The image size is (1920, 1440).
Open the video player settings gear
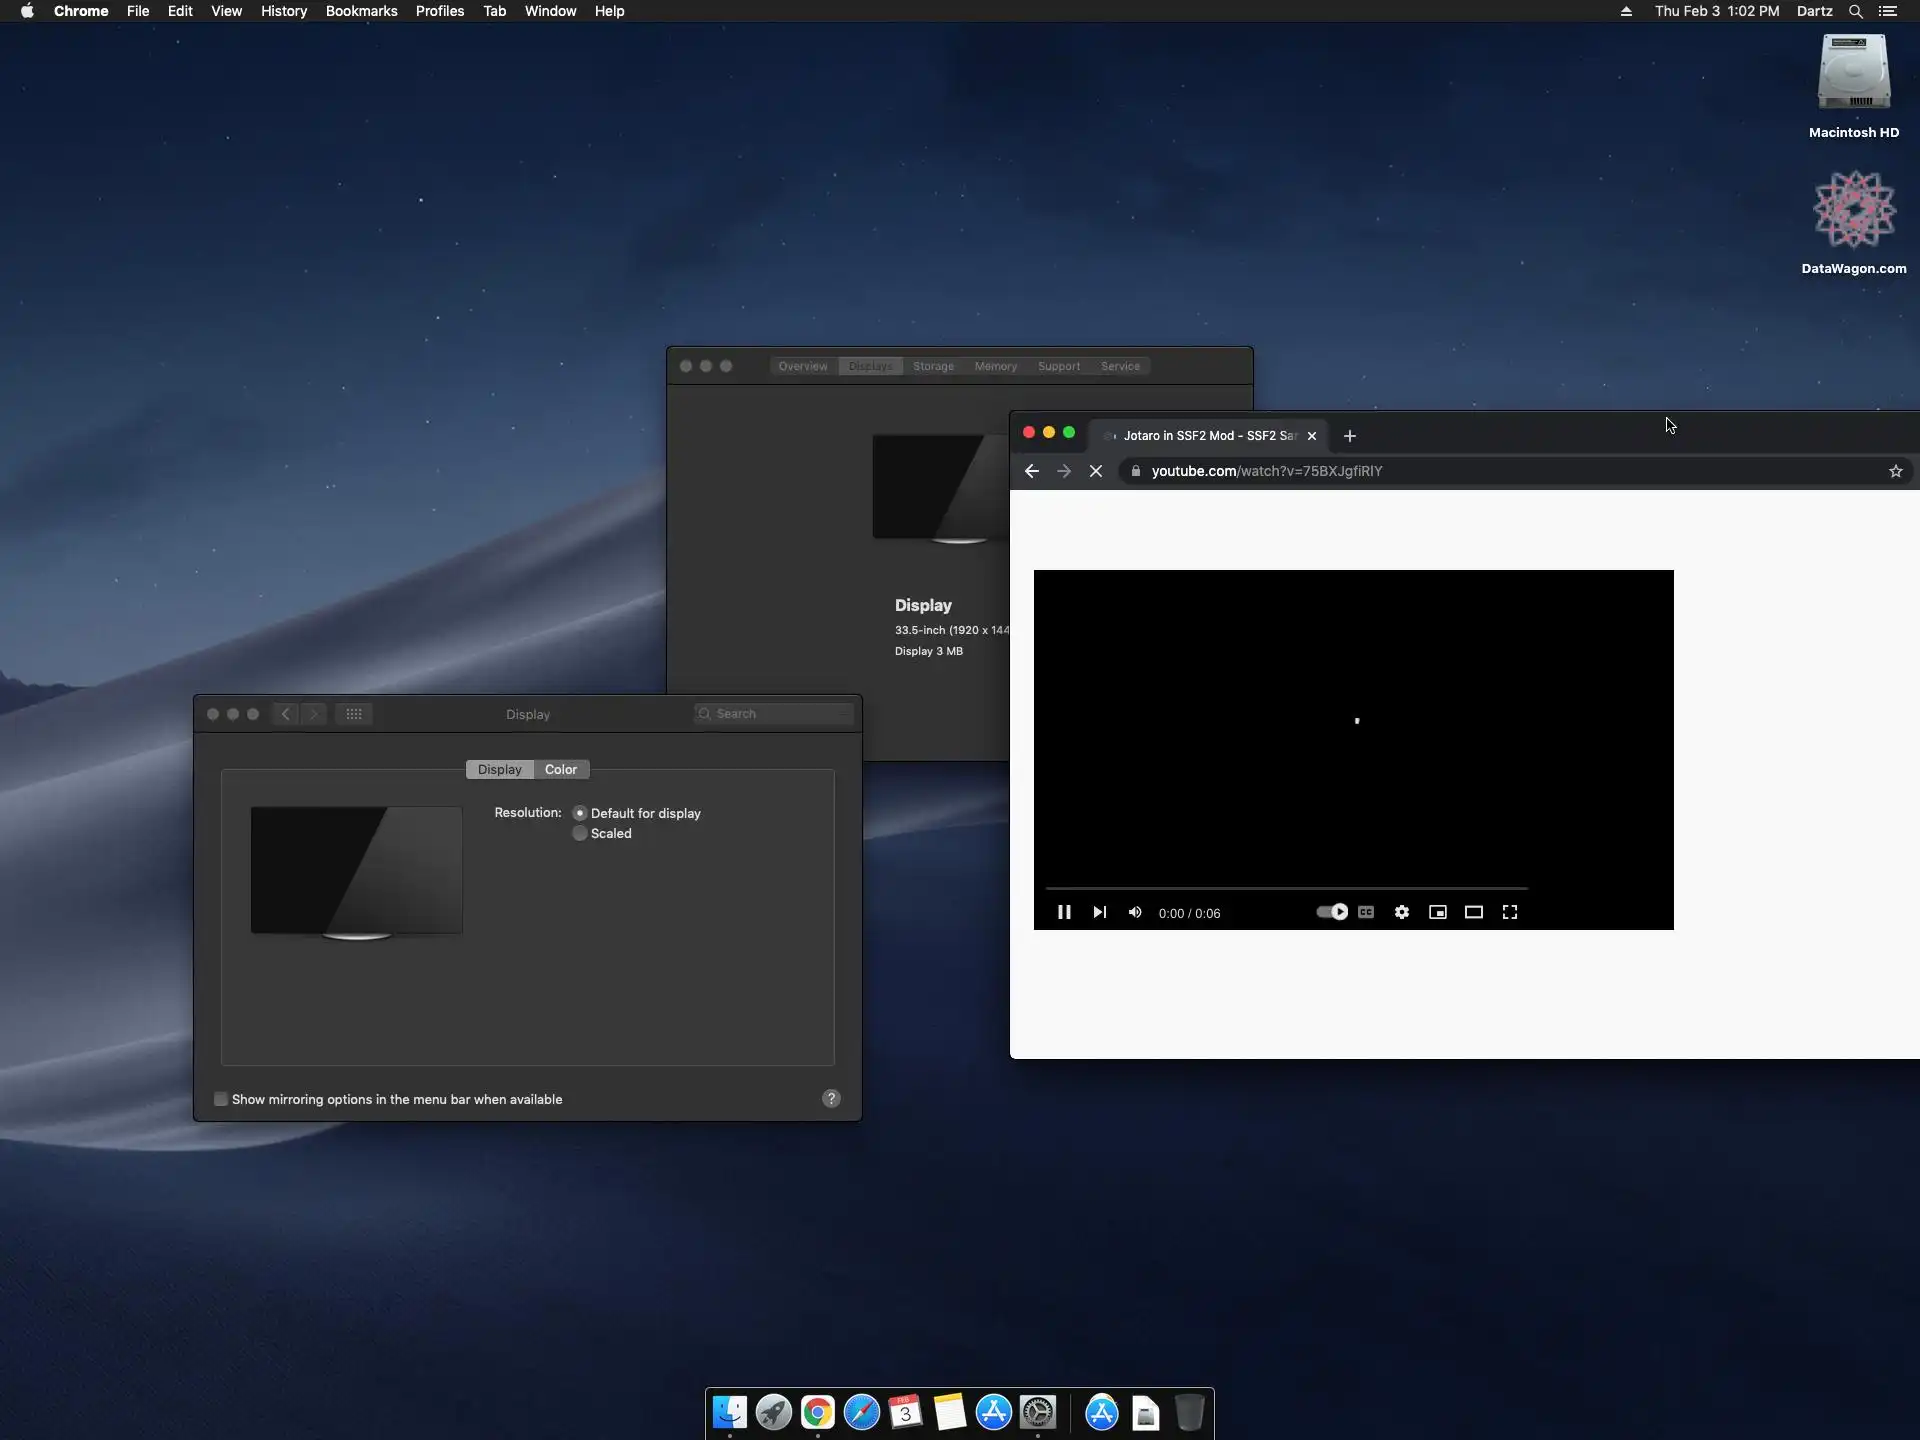[x=1402, y=912]
